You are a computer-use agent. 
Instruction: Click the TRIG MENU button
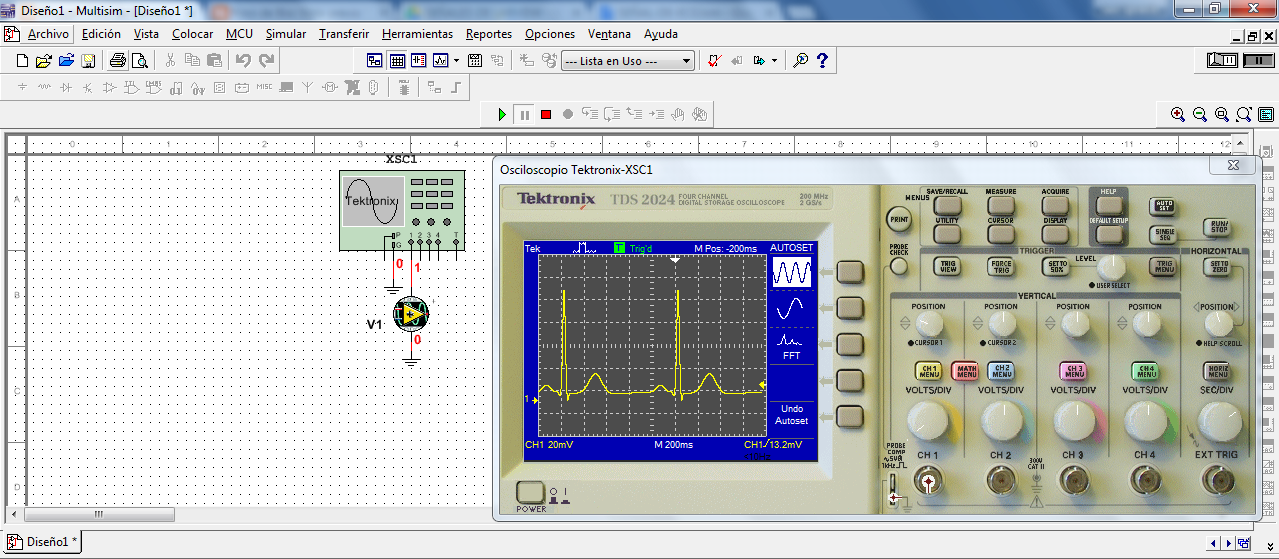1164,267
